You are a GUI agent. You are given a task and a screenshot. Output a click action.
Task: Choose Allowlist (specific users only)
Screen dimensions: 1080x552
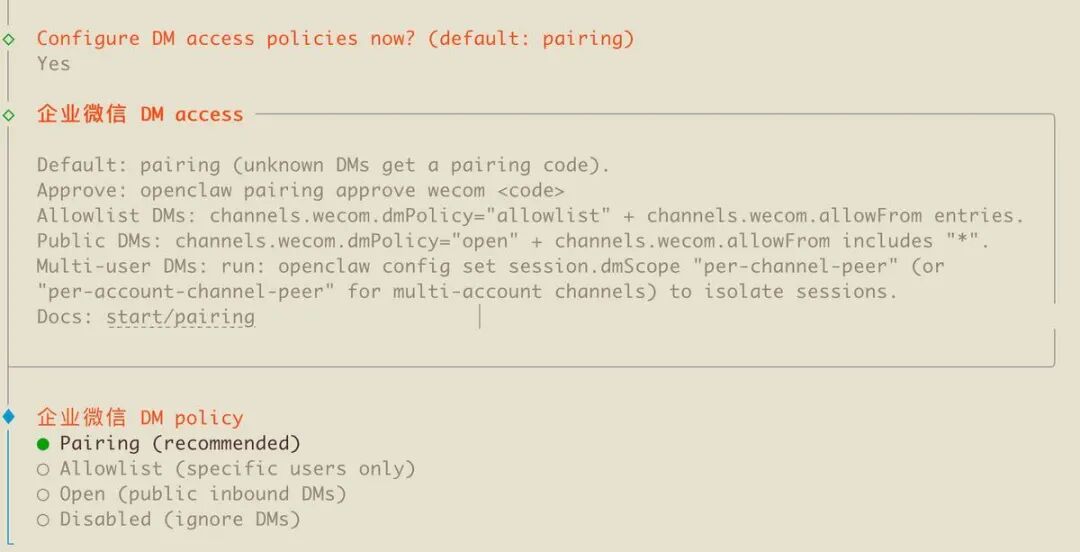[226, 468]
